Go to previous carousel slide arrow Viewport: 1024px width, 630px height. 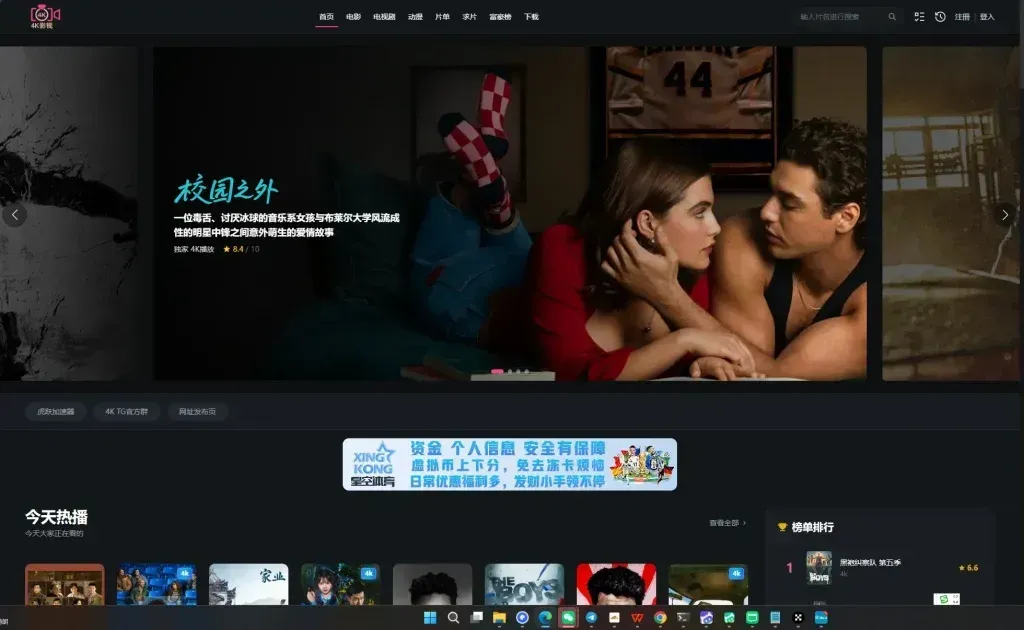pos(14,215)
